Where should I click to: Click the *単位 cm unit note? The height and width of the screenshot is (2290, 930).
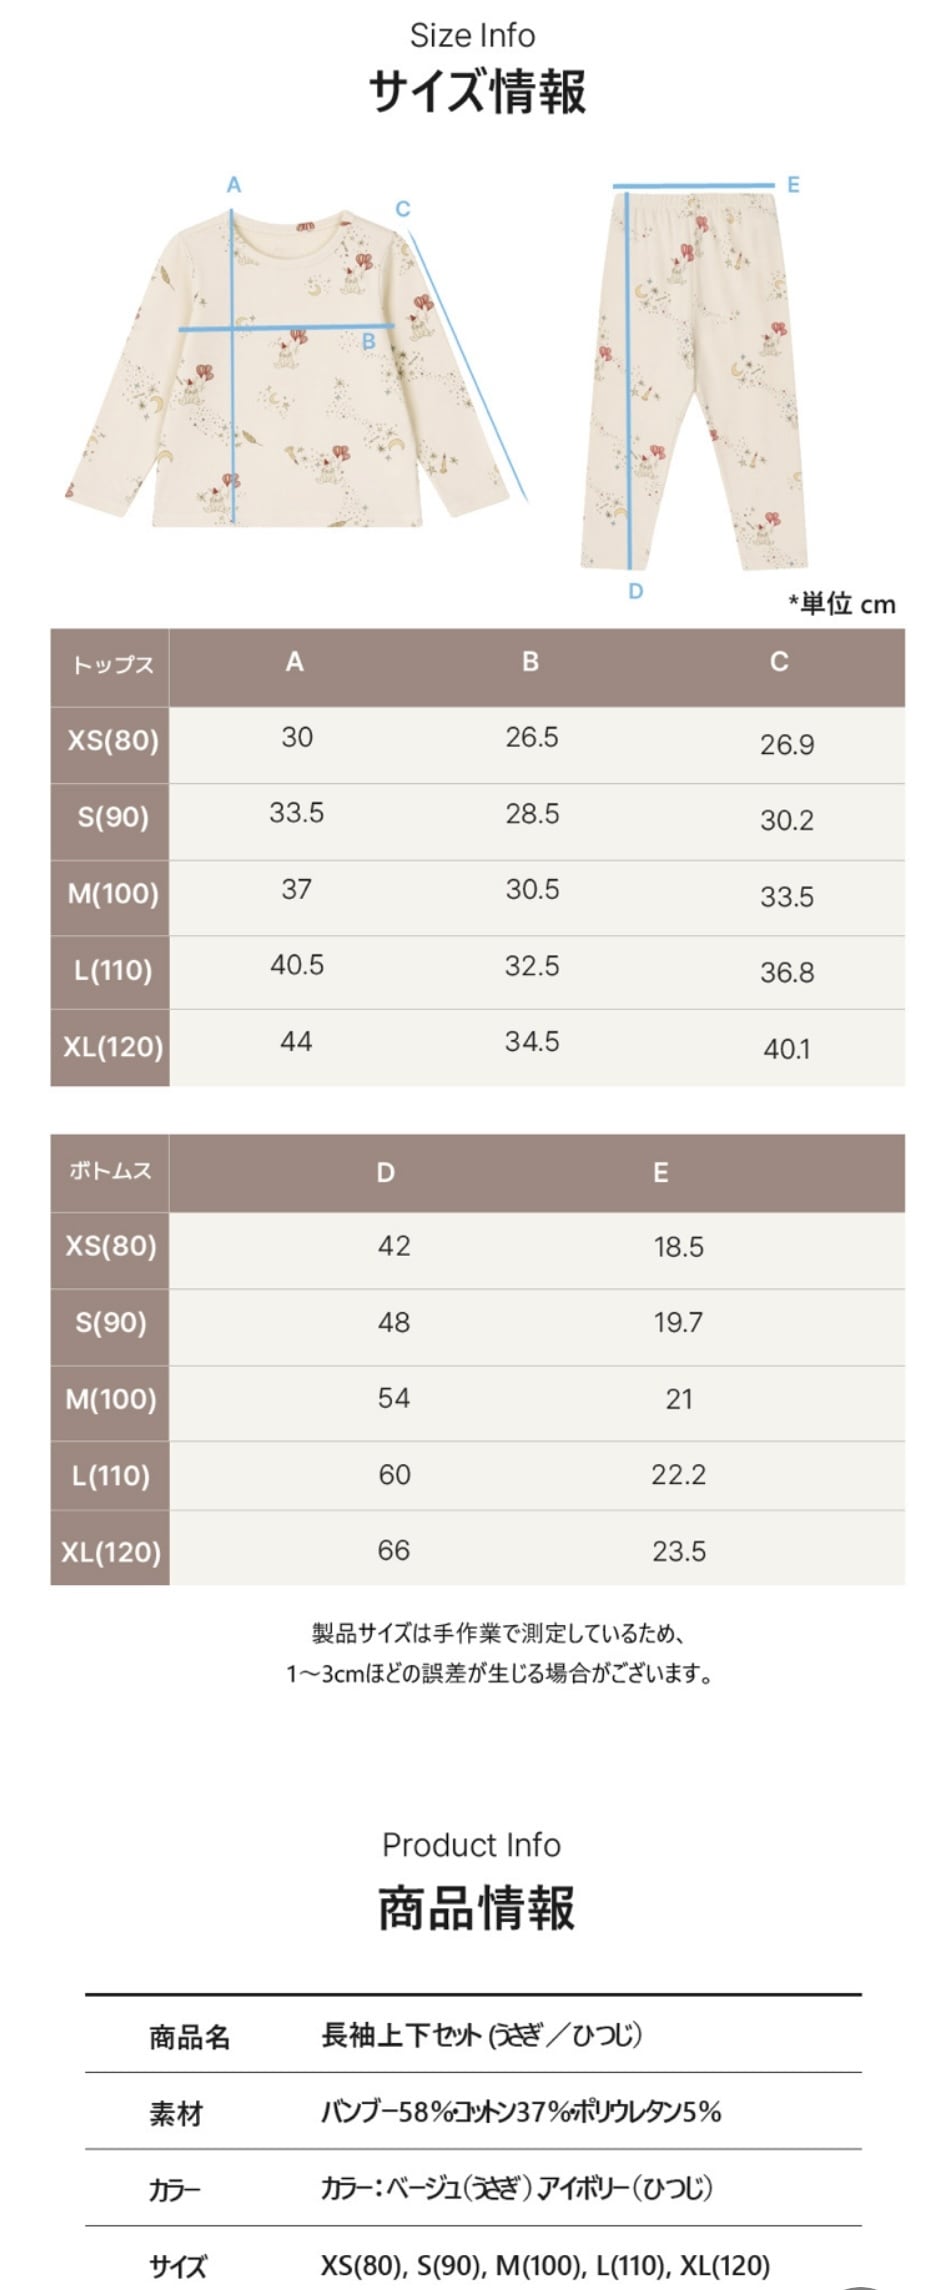coord(842,604)
